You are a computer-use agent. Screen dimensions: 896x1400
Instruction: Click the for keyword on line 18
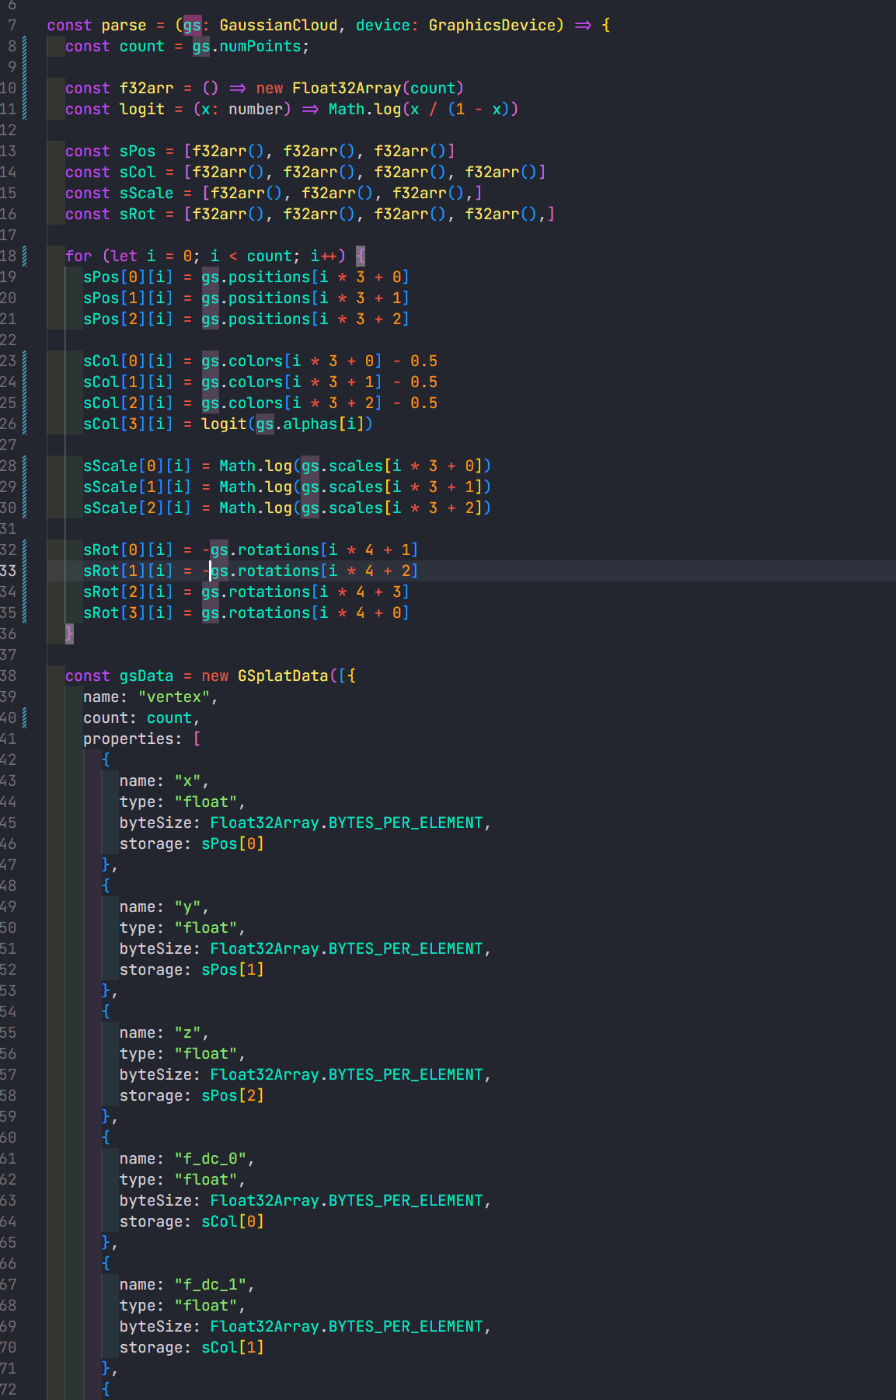click(x=79, y=256)
